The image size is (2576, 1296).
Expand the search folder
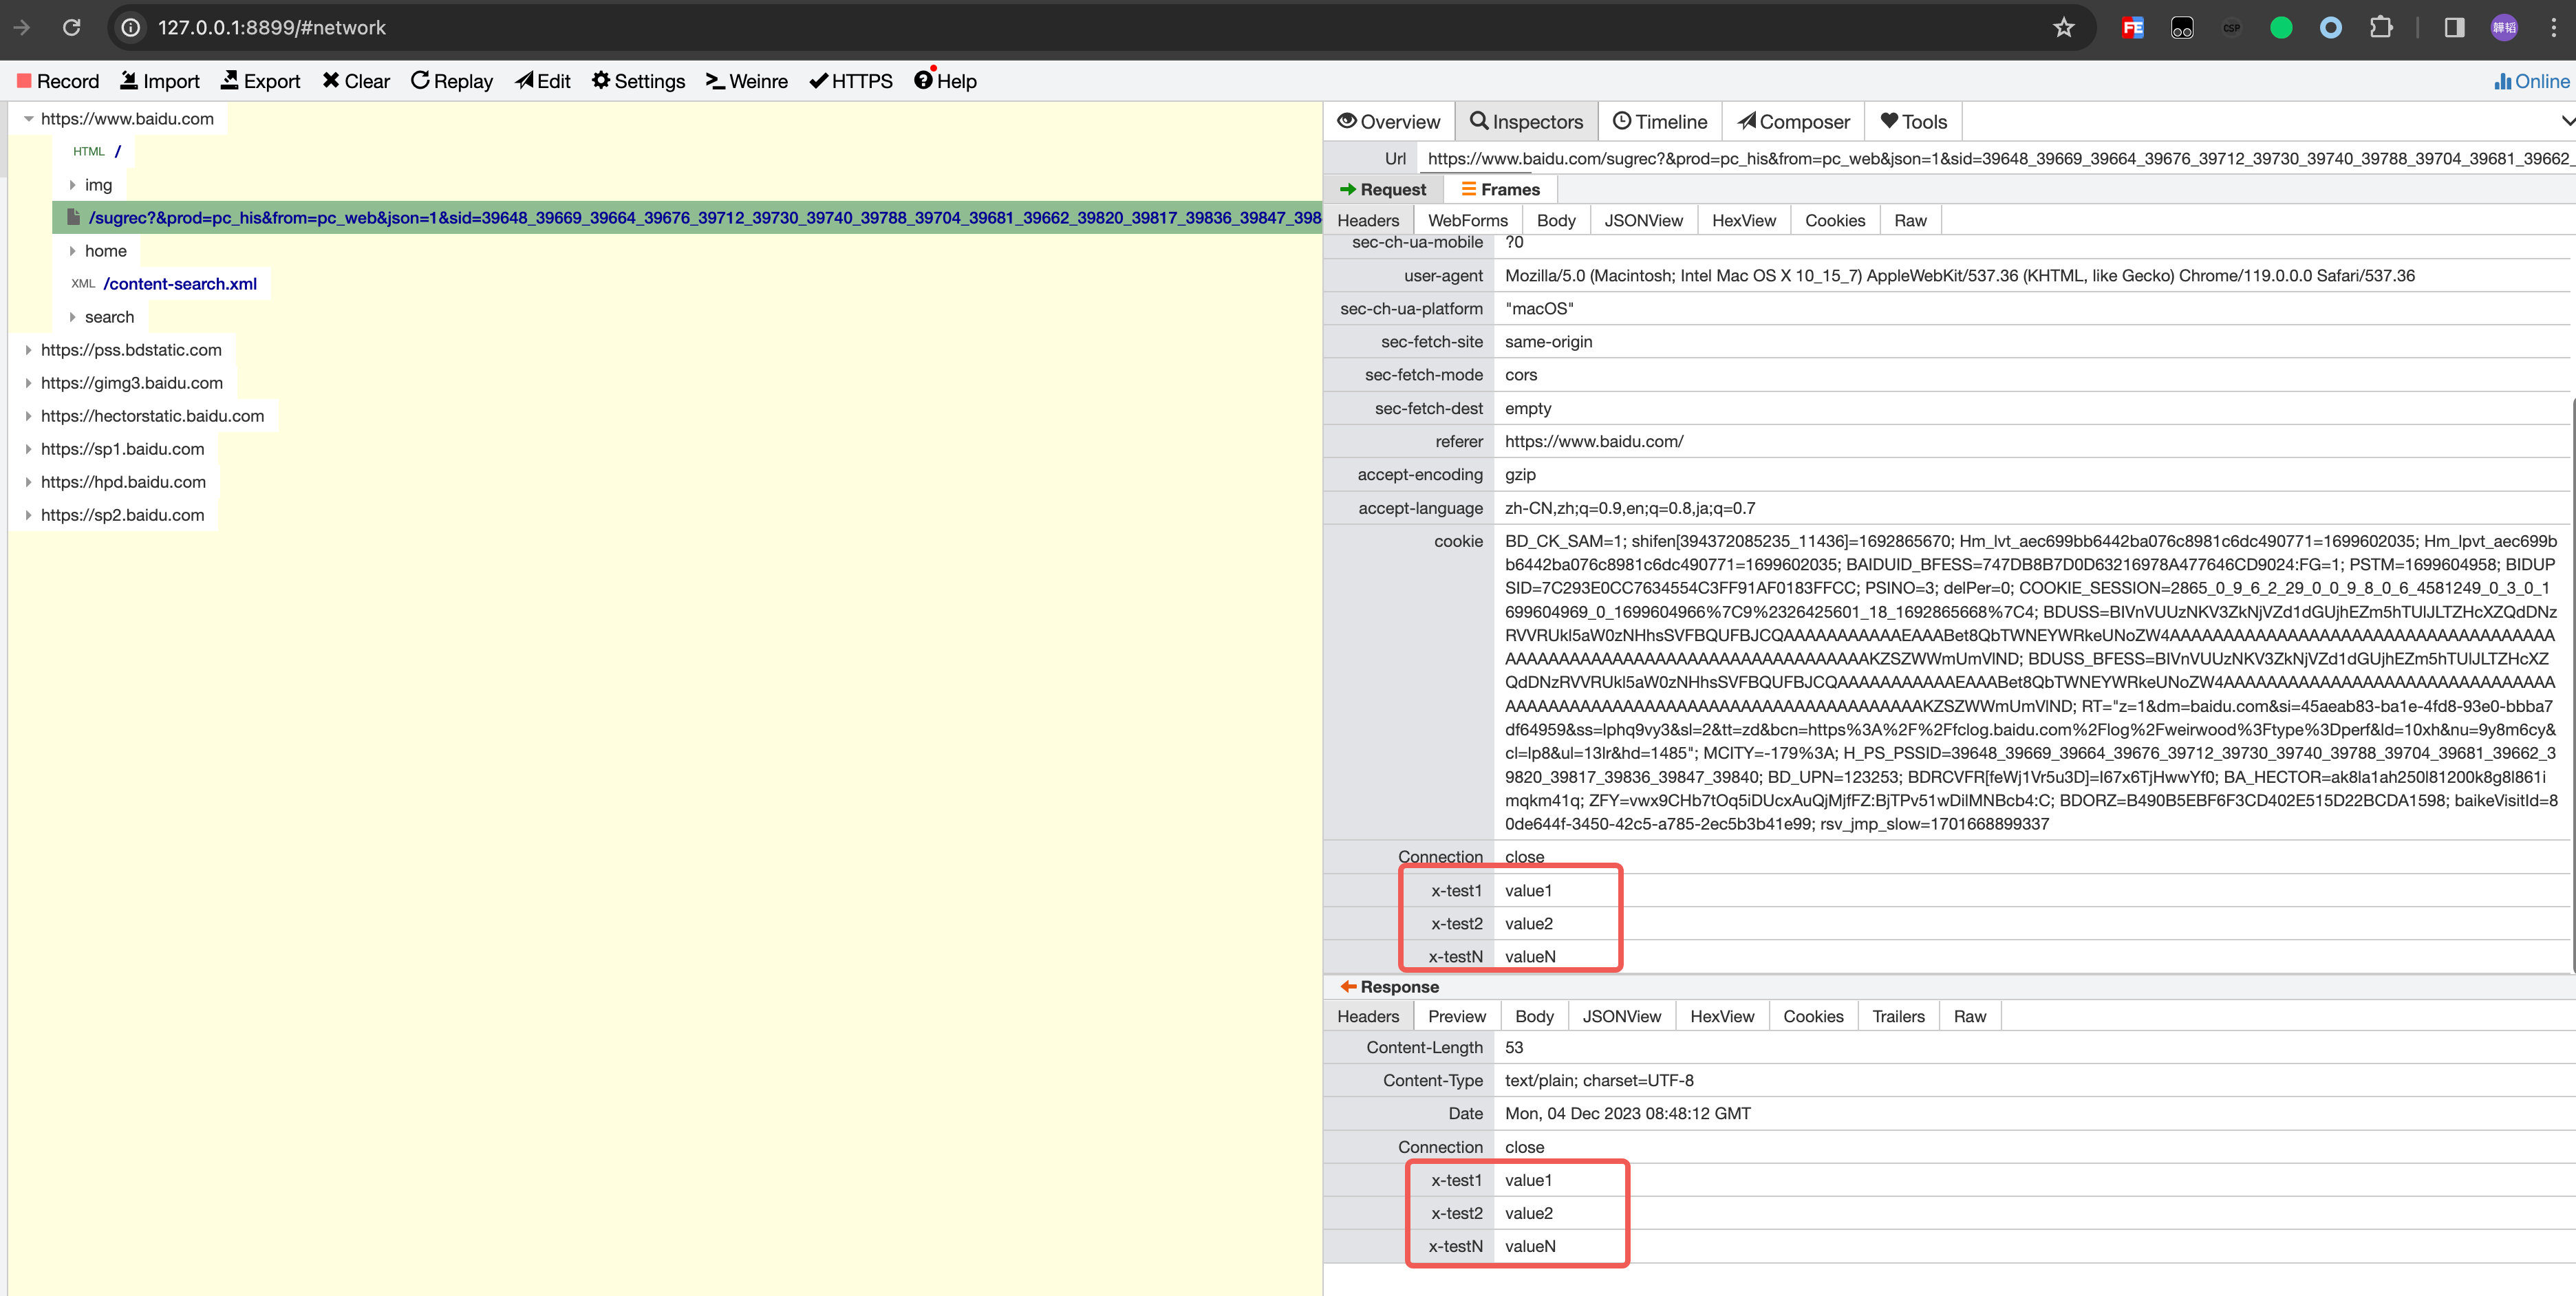72,317
